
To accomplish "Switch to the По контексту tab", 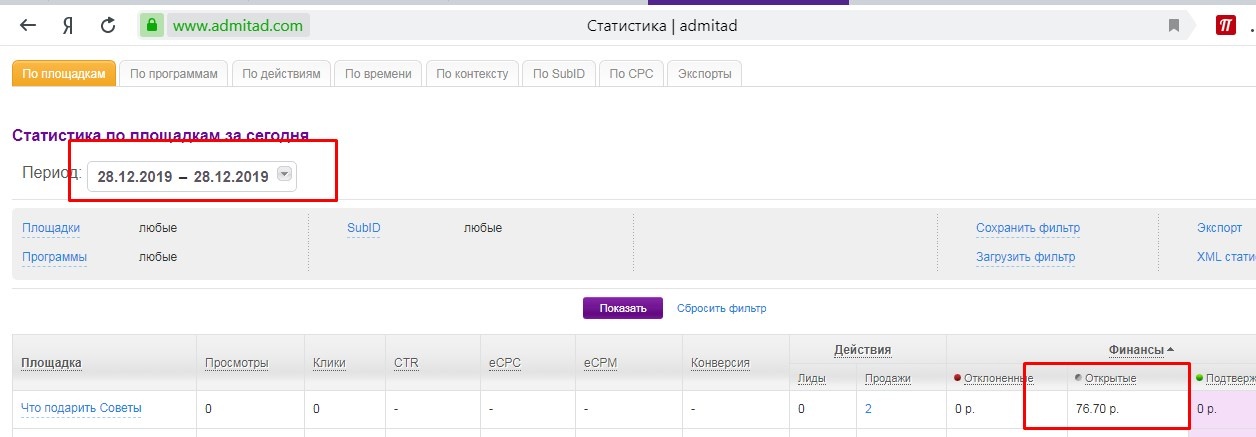I will [x=473, y=74].
